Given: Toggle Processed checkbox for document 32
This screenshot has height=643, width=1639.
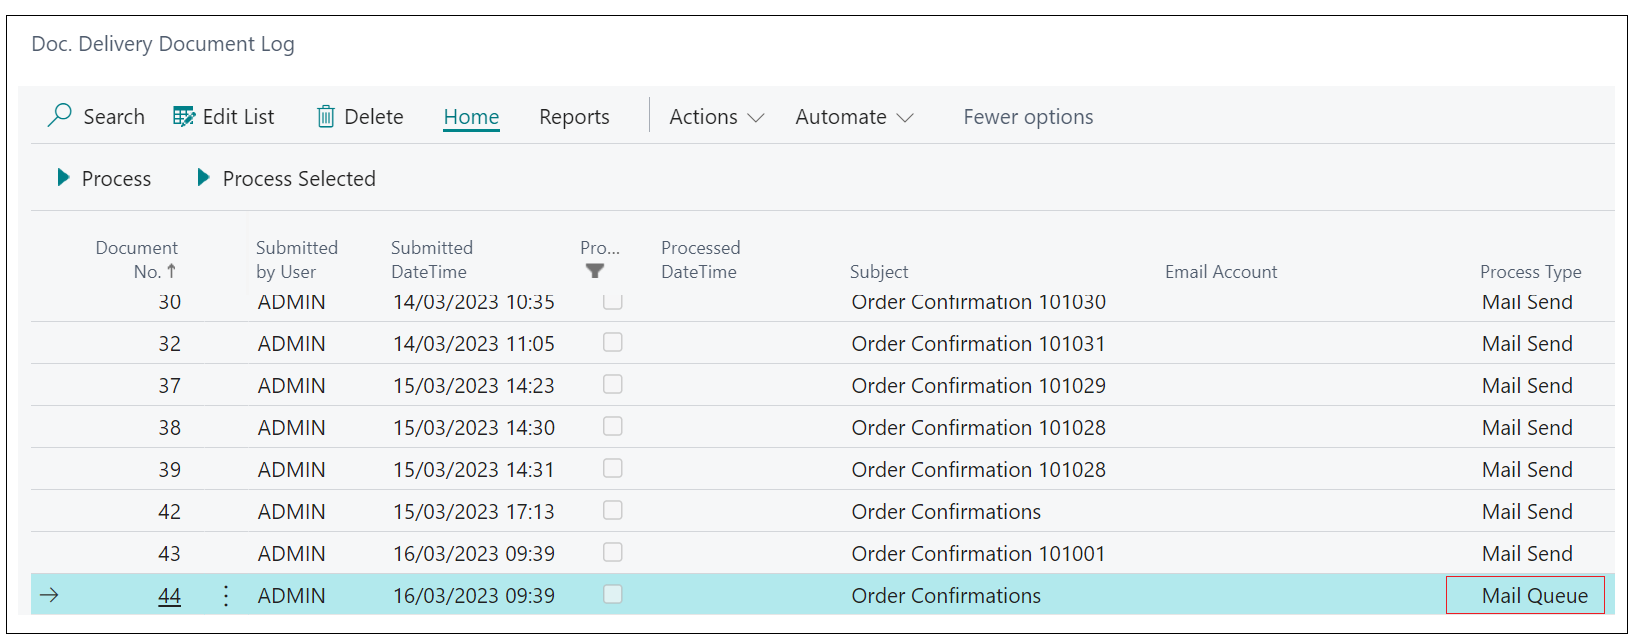Looking at the screenshot, I should point(613,342).
